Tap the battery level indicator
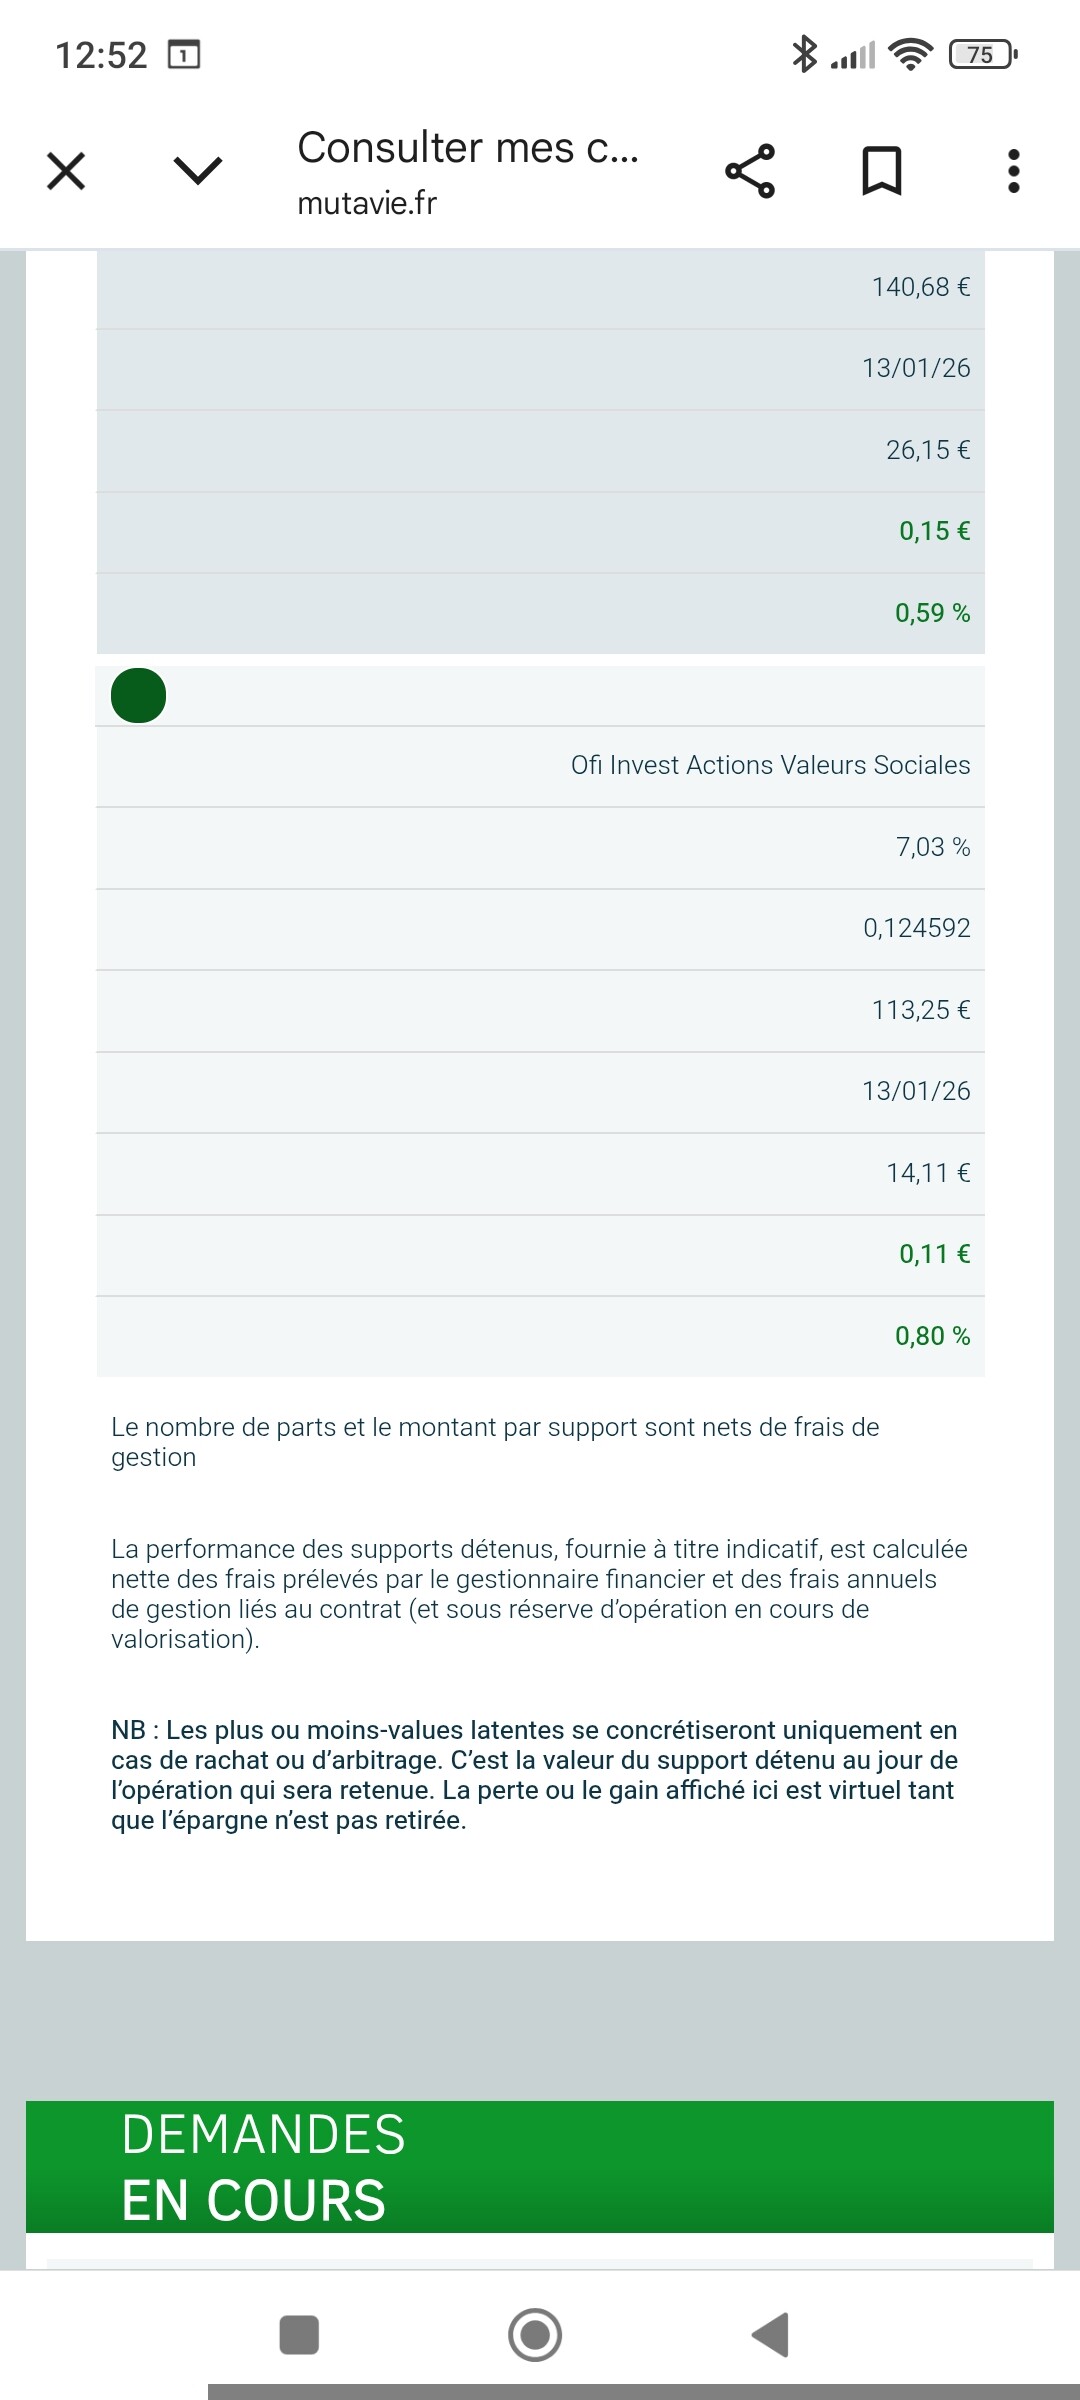Screen dimensions: 1080x2400 982,54
